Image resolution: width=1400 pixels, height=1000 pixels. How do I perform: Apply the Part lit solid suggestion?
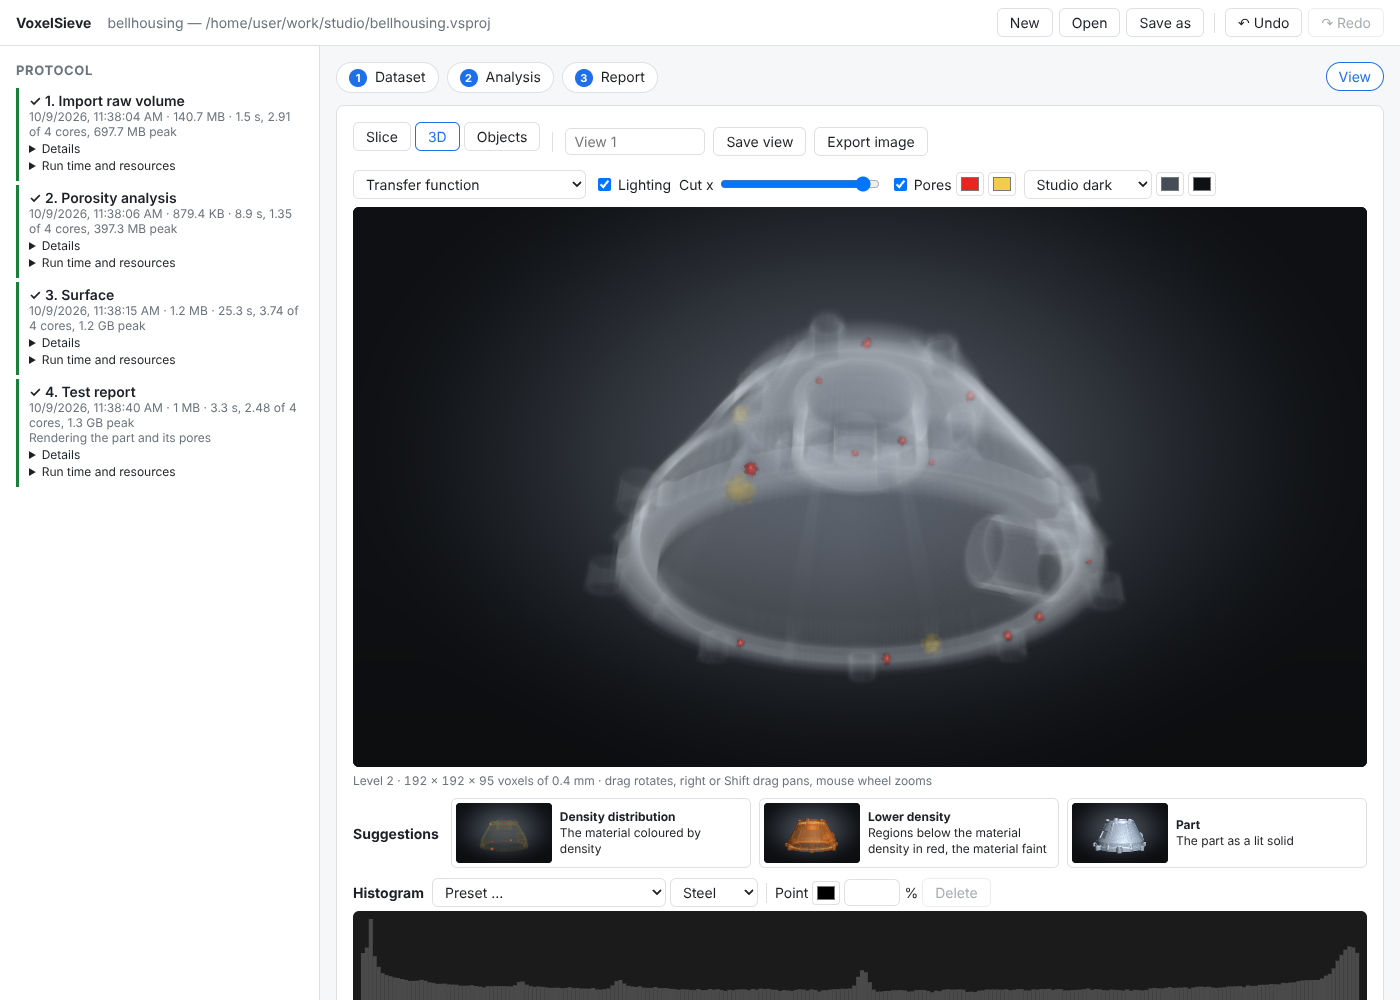pyautogui.click(x=1217, y=833)
